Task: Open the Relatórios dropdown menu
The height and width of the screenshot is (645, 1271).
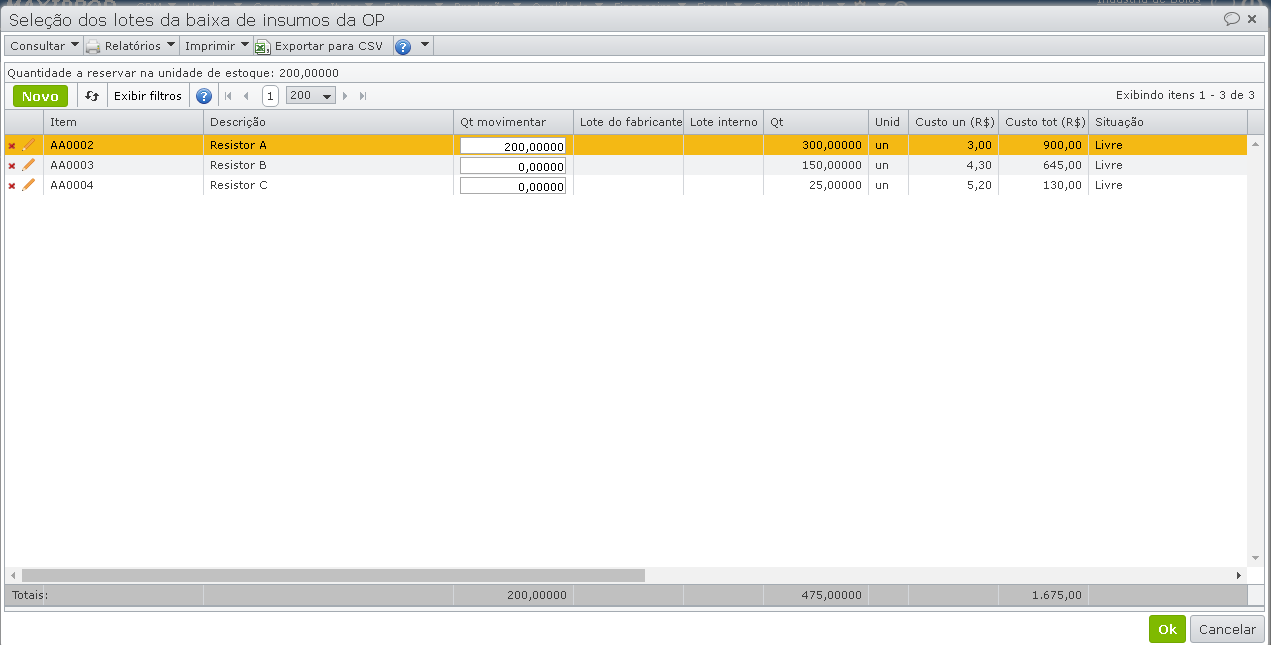Action: click(130, 46)
